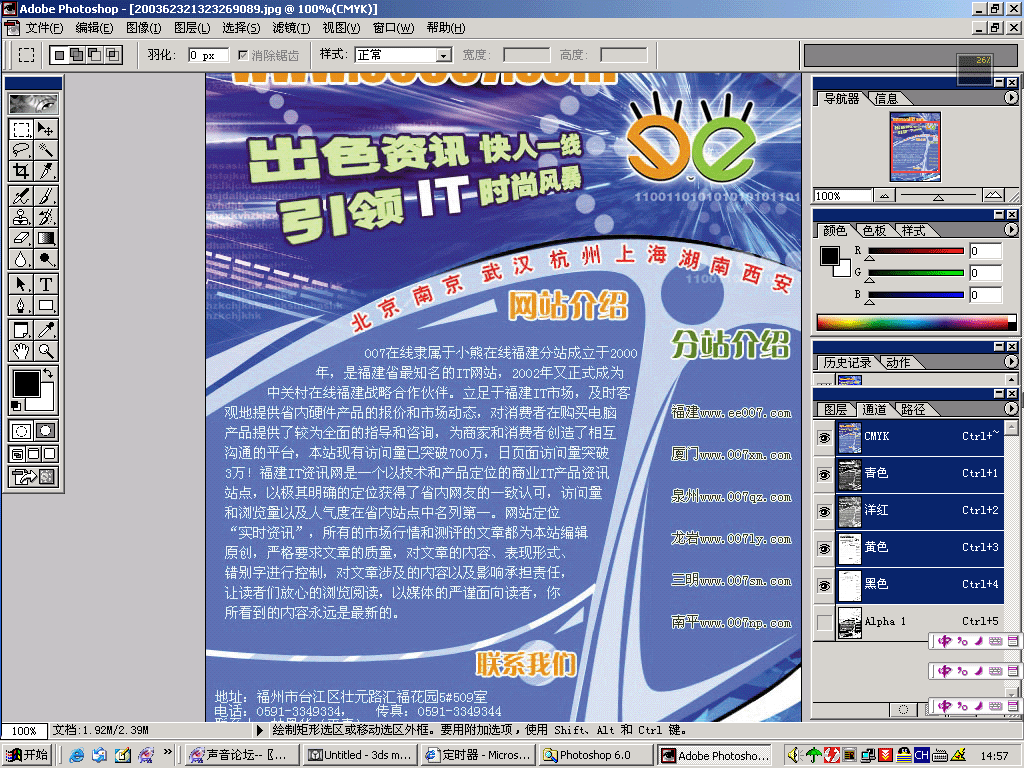Image resolution: width=1024 pixels, height=768 pixels.
Task: Click the 开始 Start button
Action: (27, 755)
